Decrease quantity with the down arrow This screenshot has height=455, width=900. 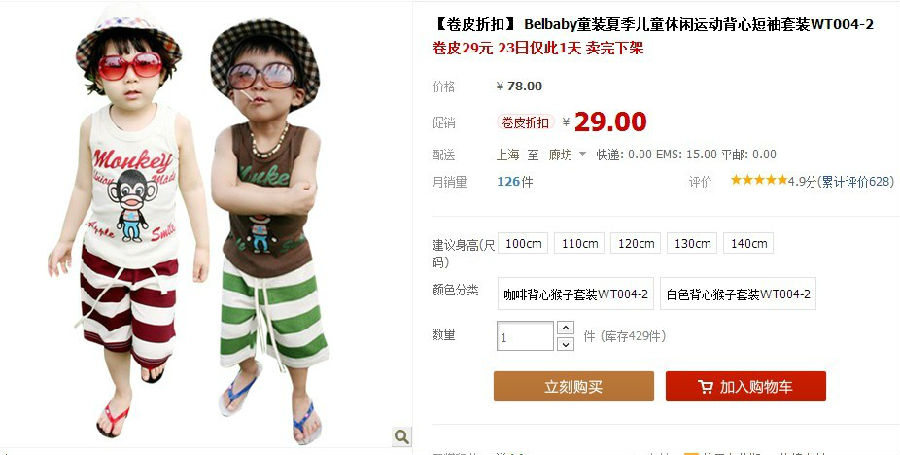pyautogui.click(x=565, y=344)
